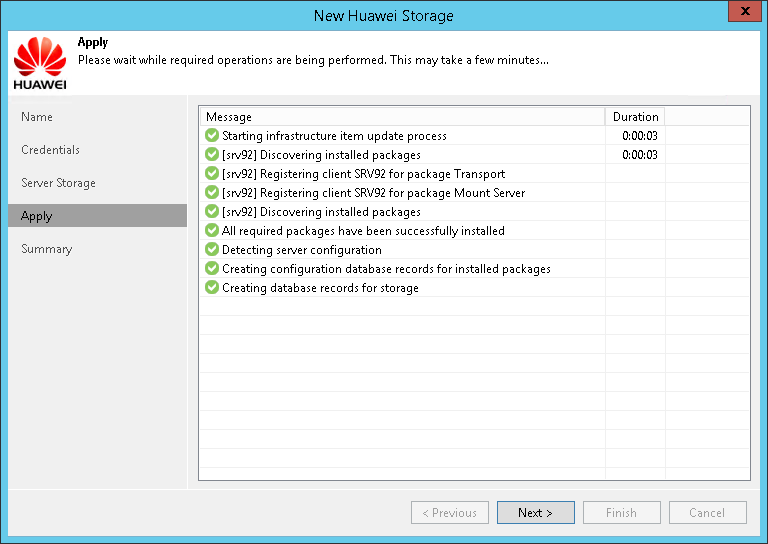The image size is (768, 544).
Task: Click green check icon beside Detecting server configuration
Action: click(212, 249)
